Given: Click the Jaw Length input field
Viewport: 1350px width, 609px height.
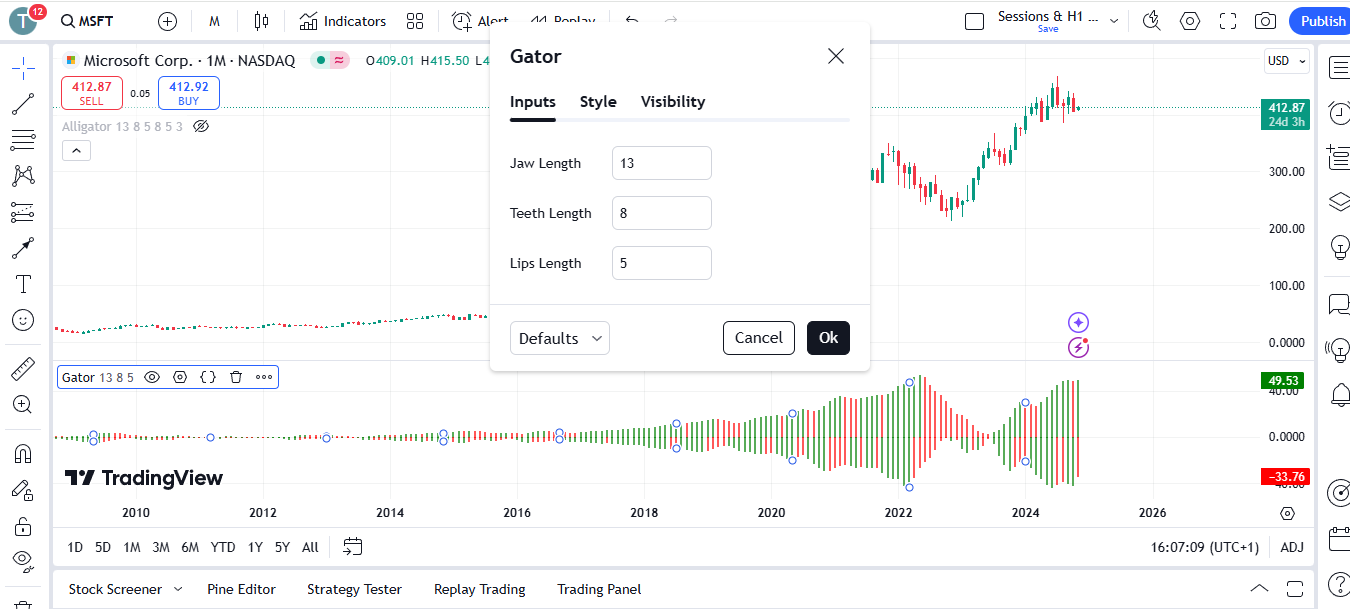Looking at the screenshot, I should [661, 163].
